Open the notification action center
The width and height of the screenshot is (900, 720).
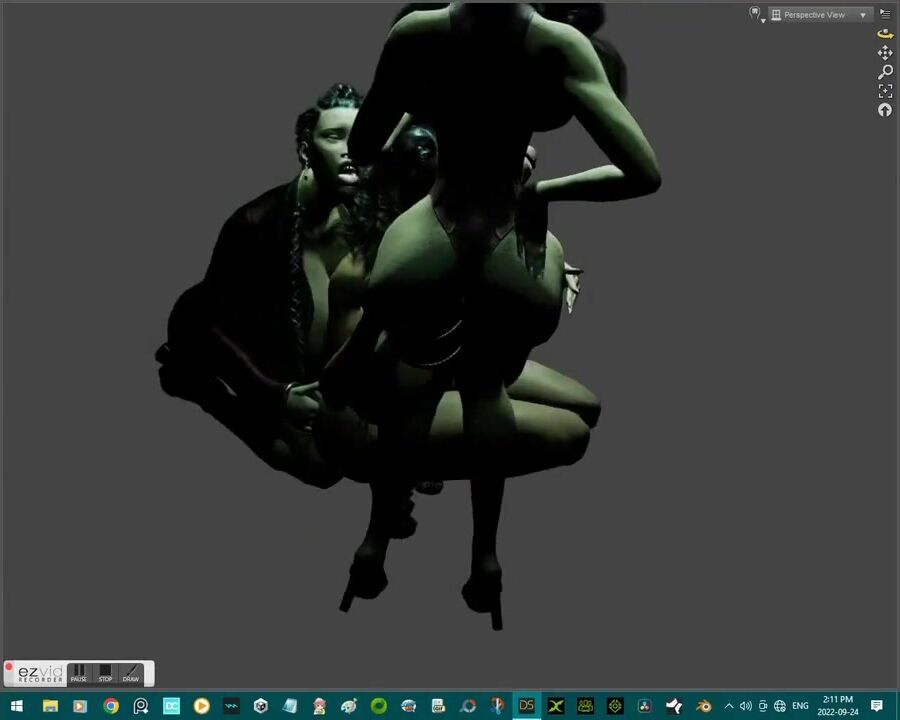click(x=877, y=706)
